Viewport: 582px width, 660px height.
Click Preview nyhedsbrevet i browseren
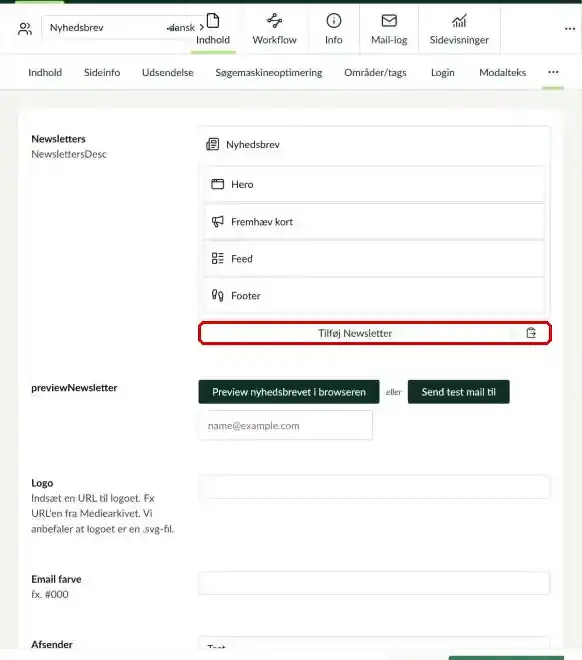(289, 392)
